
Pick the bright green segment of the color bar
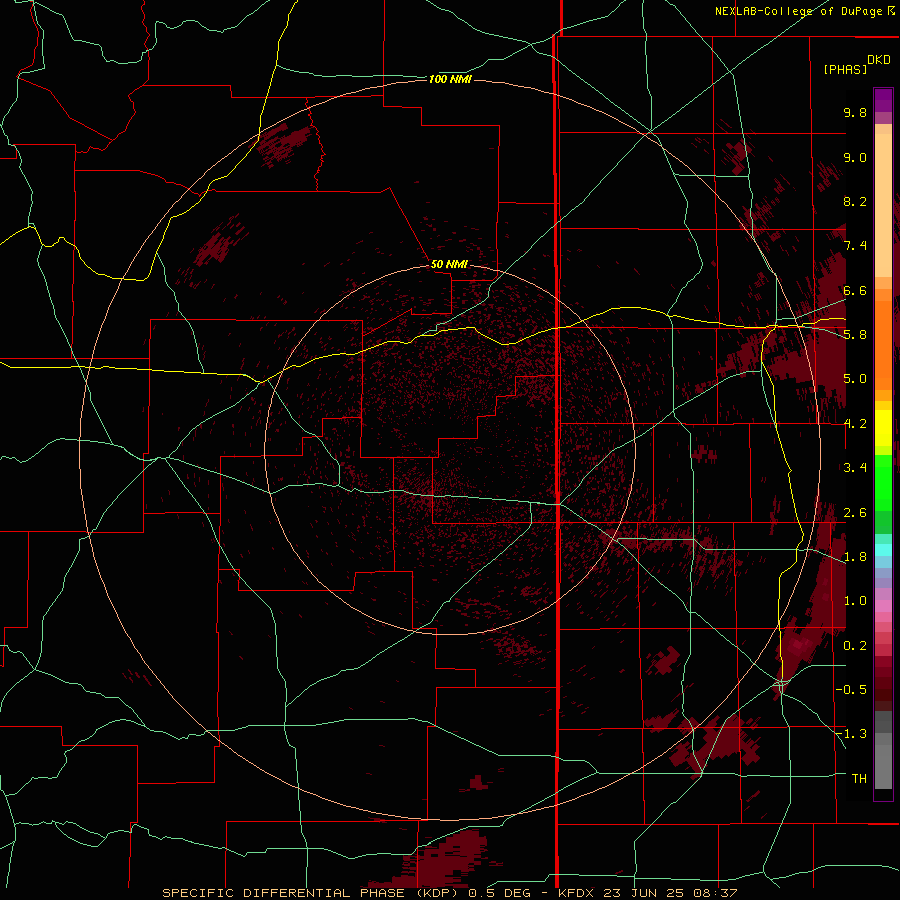click(x=883, y=482)
